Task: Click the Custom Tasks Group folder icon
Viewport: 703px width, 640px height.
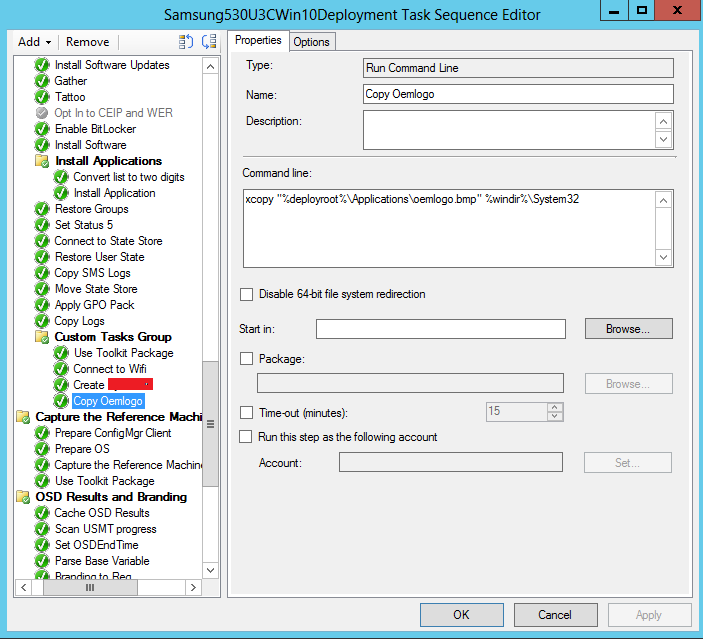Action: [x=42, y=337]
